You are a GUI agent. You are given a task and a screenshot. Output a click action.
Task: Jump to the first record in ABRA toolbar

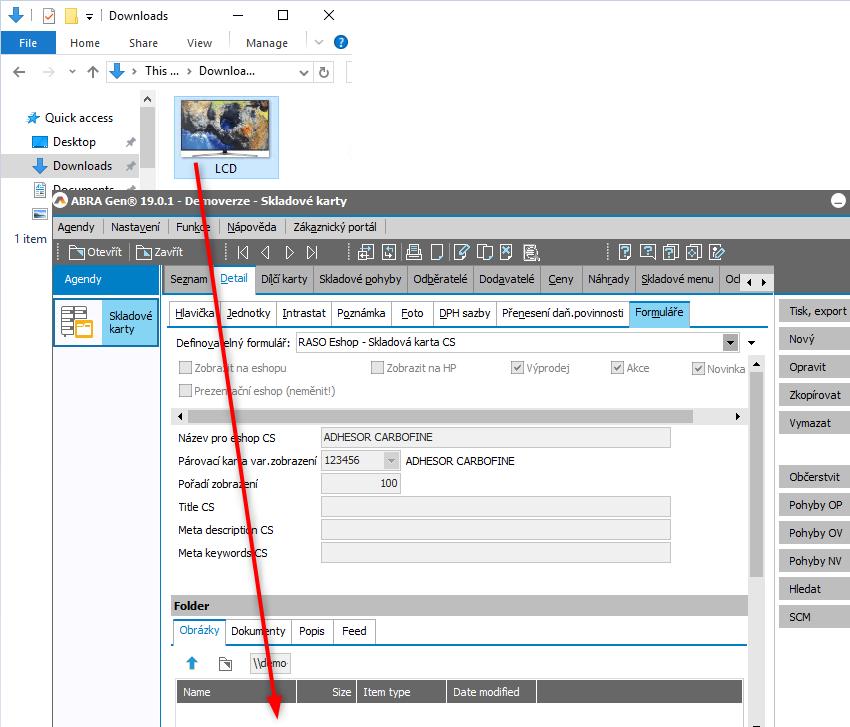(243, 253)
